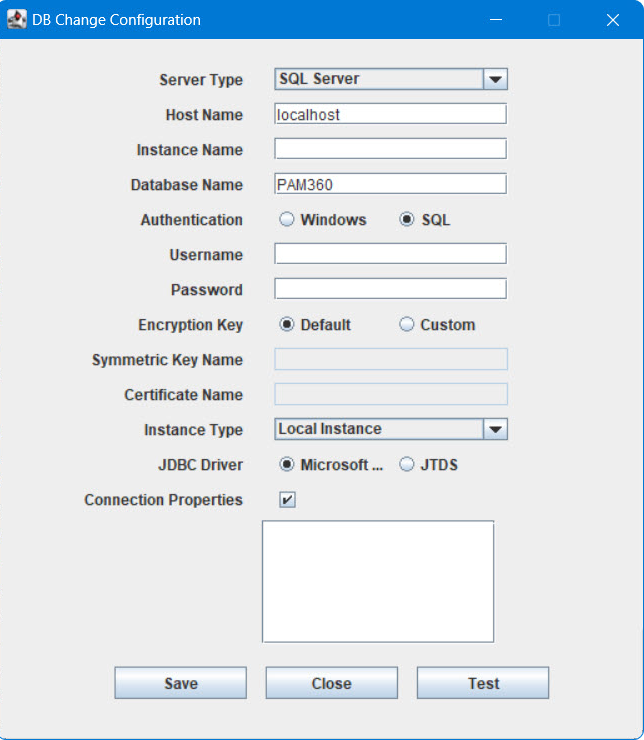Image resolution: width=644 pixels, height=740 pixels.
Task: Choose Custom encryption key option
Action: [x=407, y=324]
